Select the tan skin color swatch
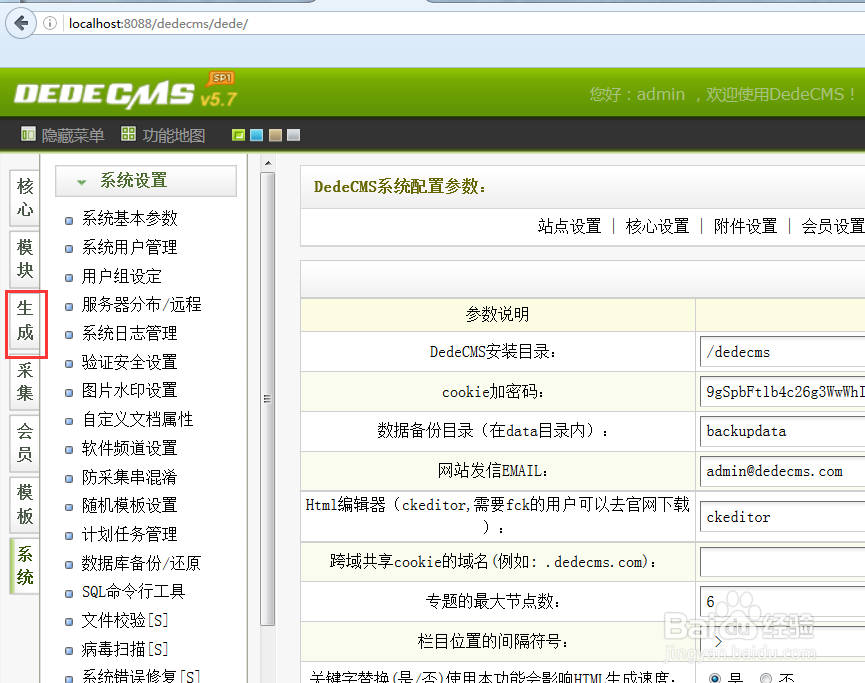865x683 pixels. pos(275,135)
